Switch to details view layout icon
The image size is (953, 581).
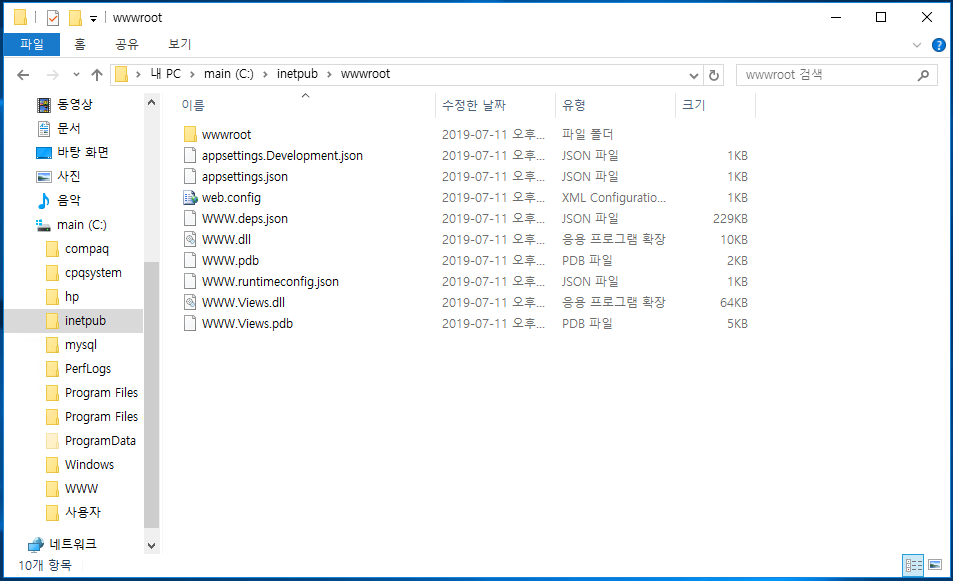(913, 565)
